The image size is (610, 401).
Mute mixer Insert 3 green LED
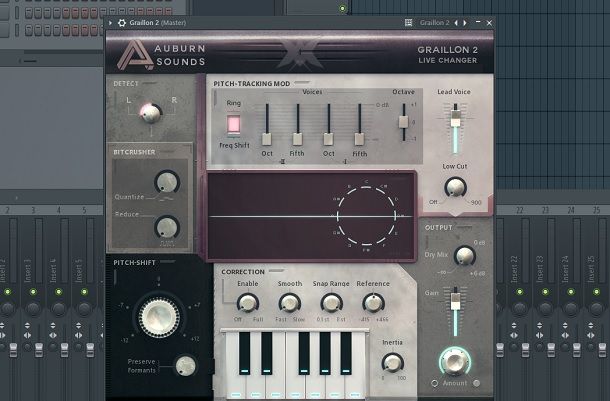33,292
